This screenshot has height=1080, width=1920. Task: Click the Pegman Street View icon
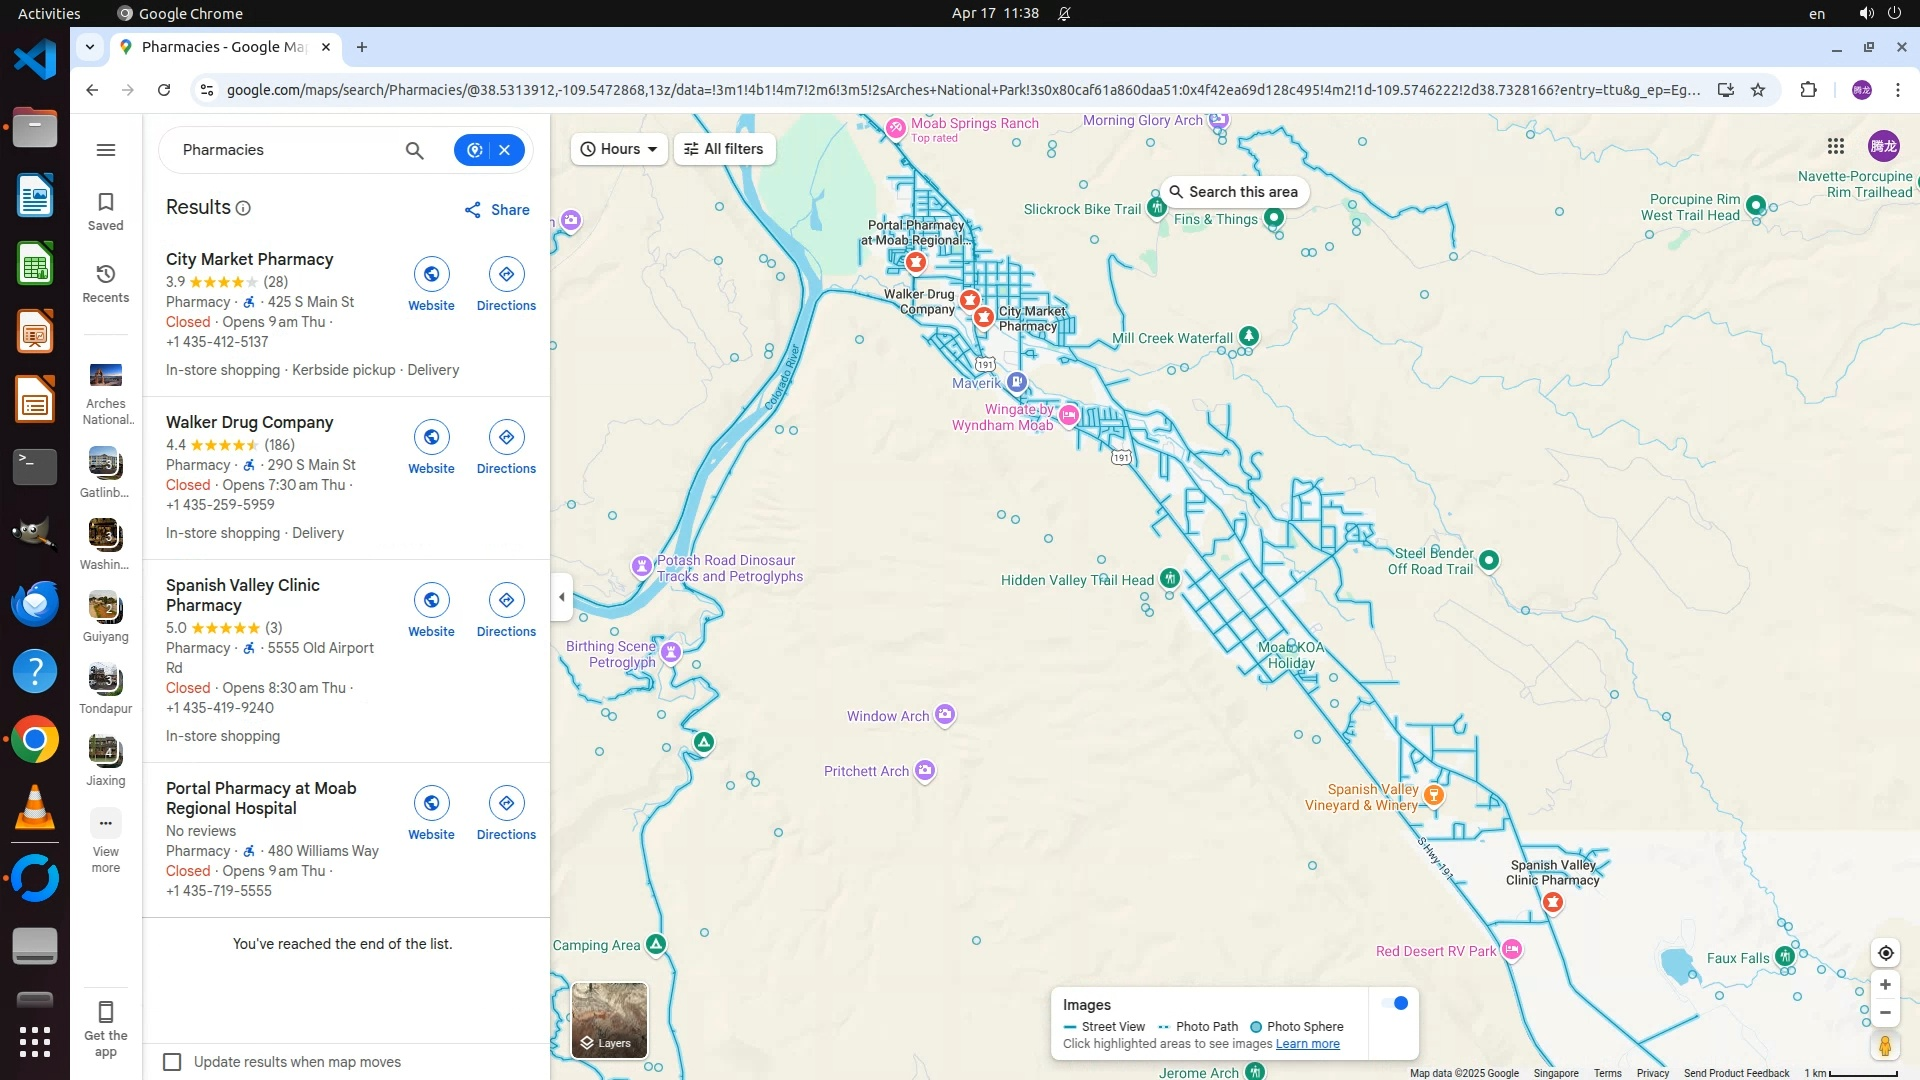coord(1884,1046)
